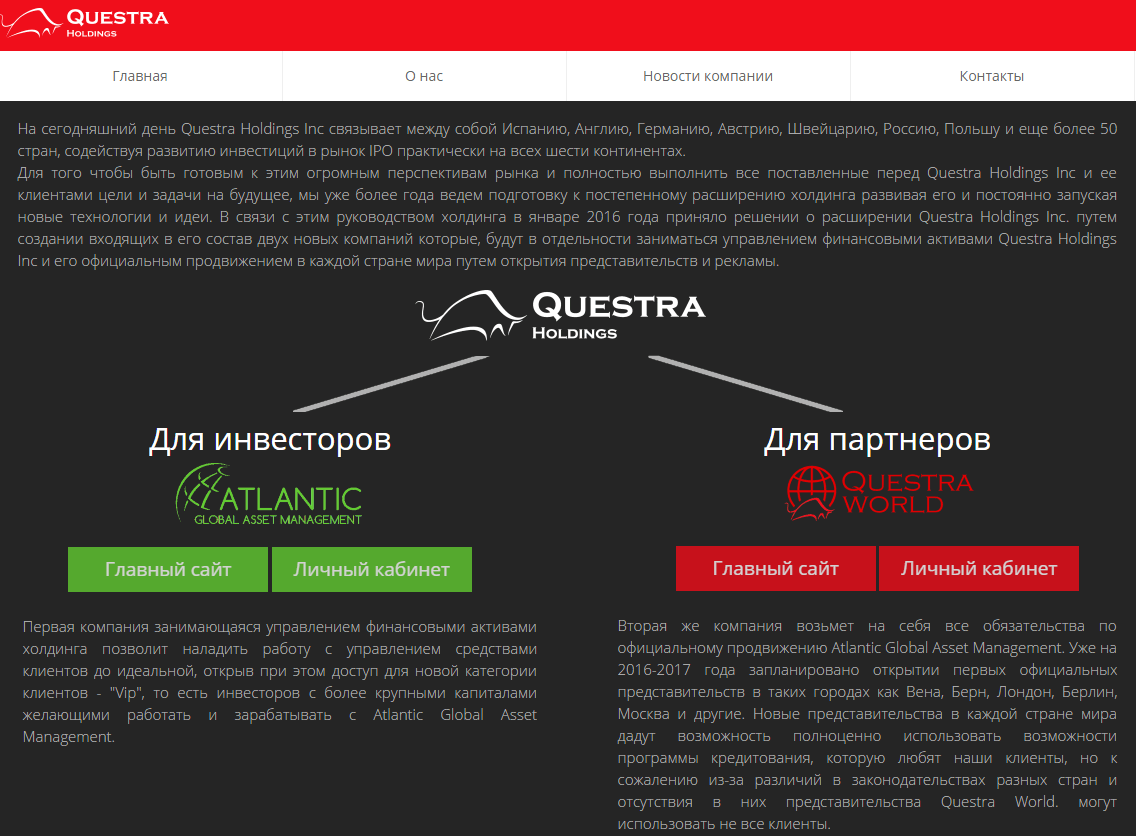Image resolution: width=1136 pixels, height=836 pixels.
Task: Click the large white Questra Holdings bull logo
Action: (561, 316)
